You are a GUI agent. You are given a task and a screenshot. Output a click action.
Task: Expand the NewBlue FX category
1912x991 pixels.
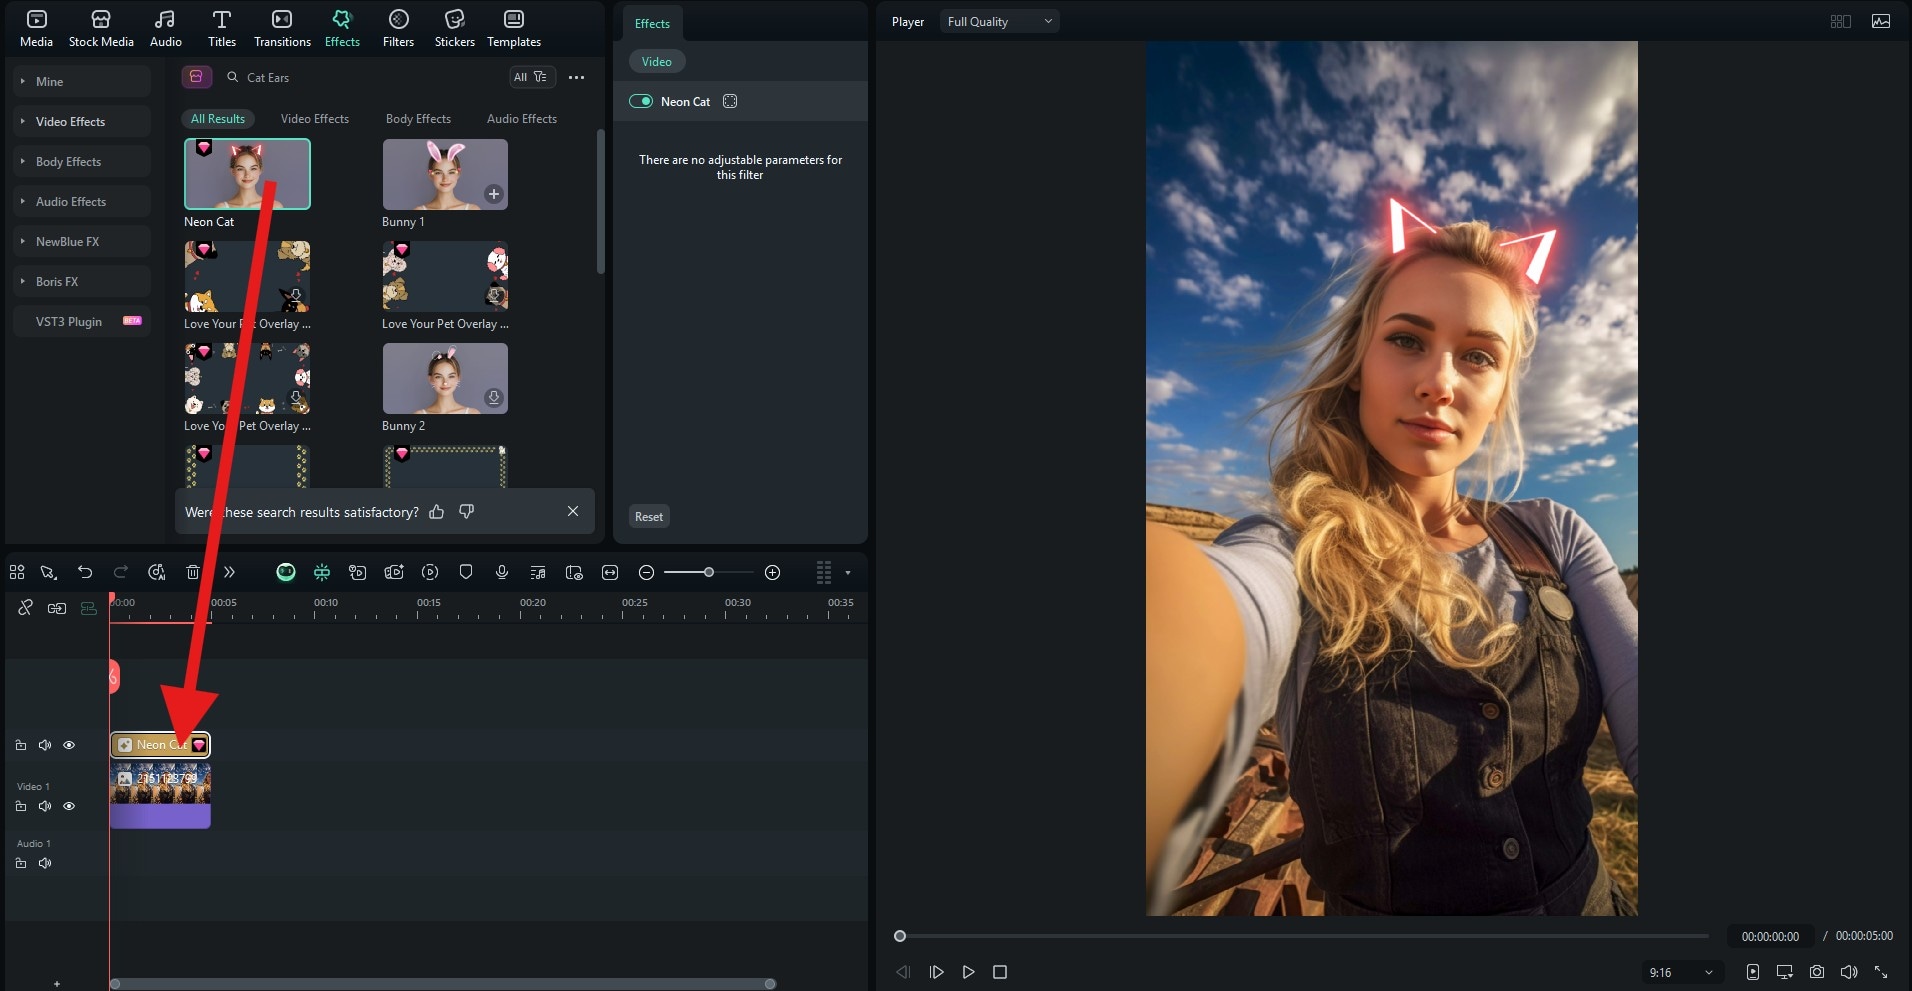pyautogui.click(x=82, y=242)
